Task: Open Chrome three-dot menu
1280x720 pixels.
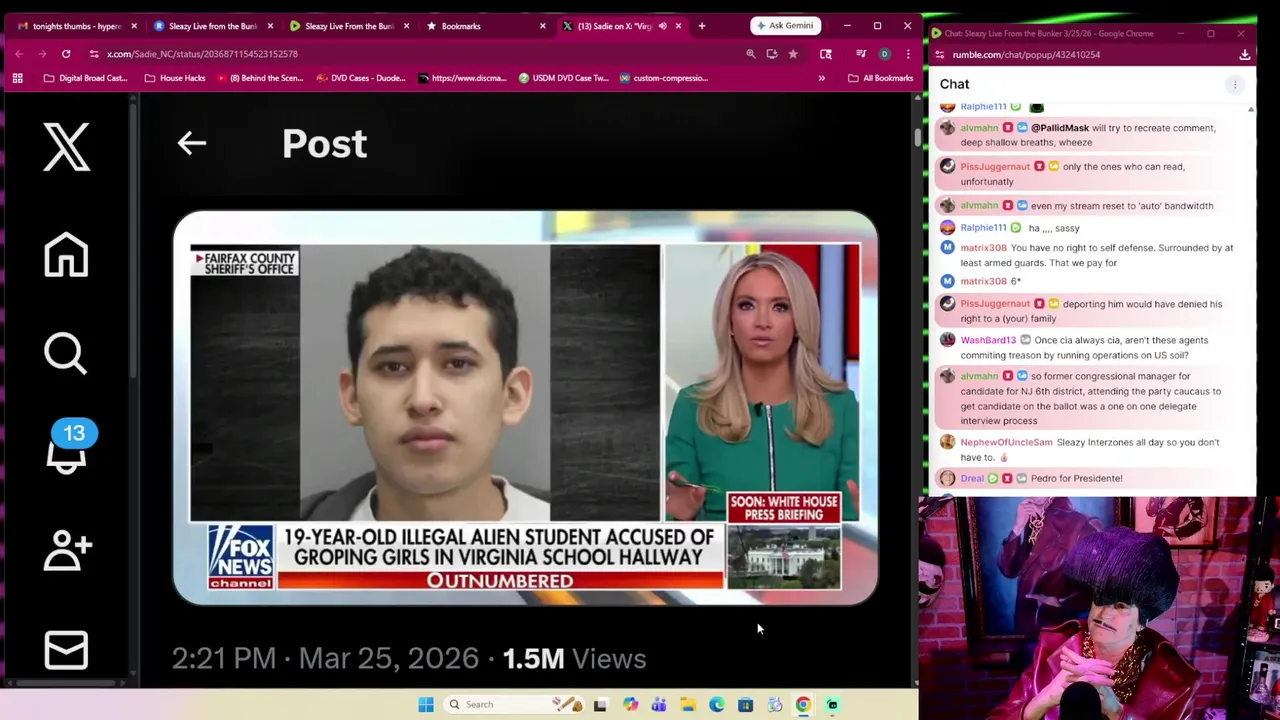Action: click(907, 54)
